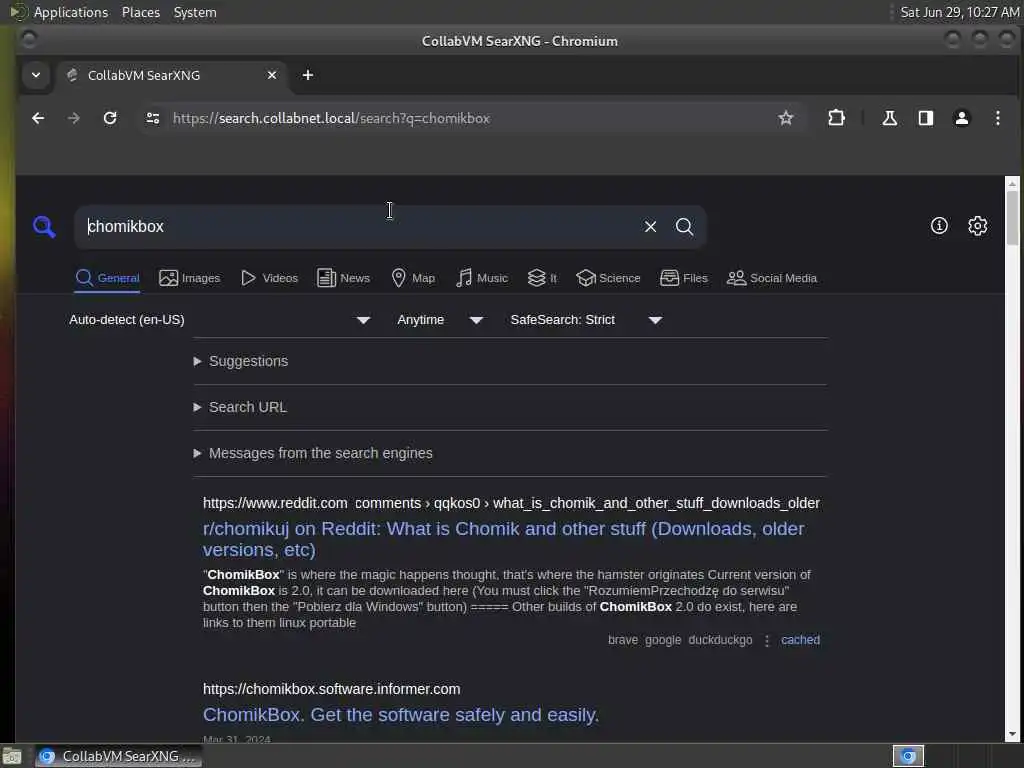The width and height of the screenshot is (1024, 768).
Task: Click the google engine label
Action: click(x=663, y=640)
